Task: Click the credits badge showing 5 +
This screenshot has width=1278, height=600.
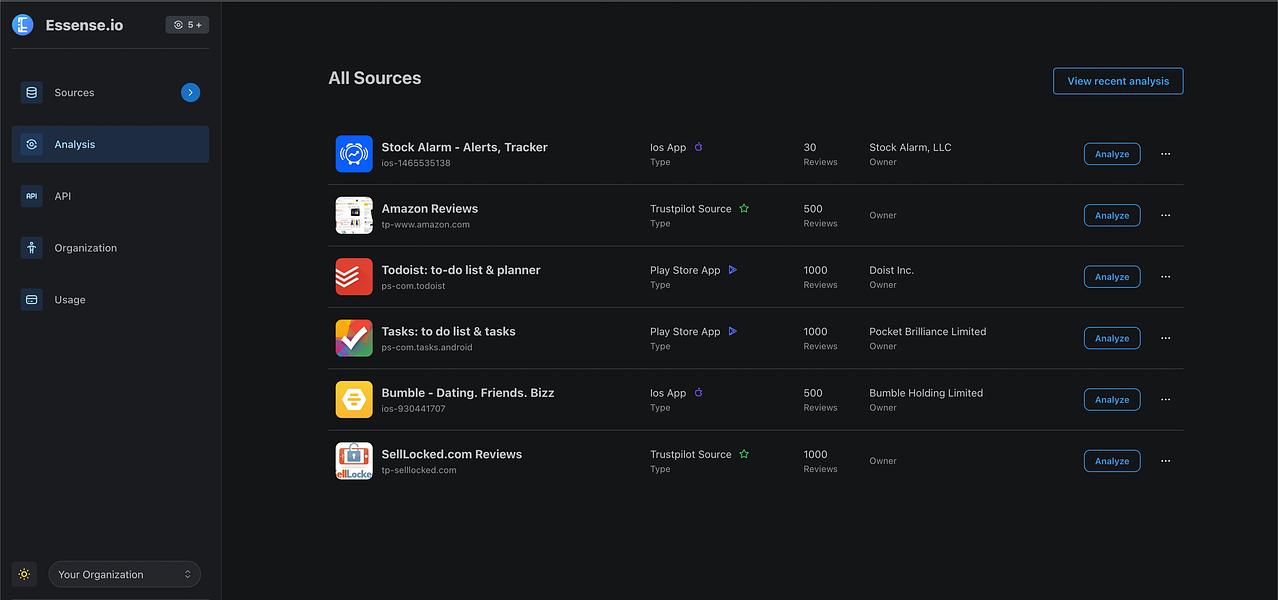Action: coord(187,25)
